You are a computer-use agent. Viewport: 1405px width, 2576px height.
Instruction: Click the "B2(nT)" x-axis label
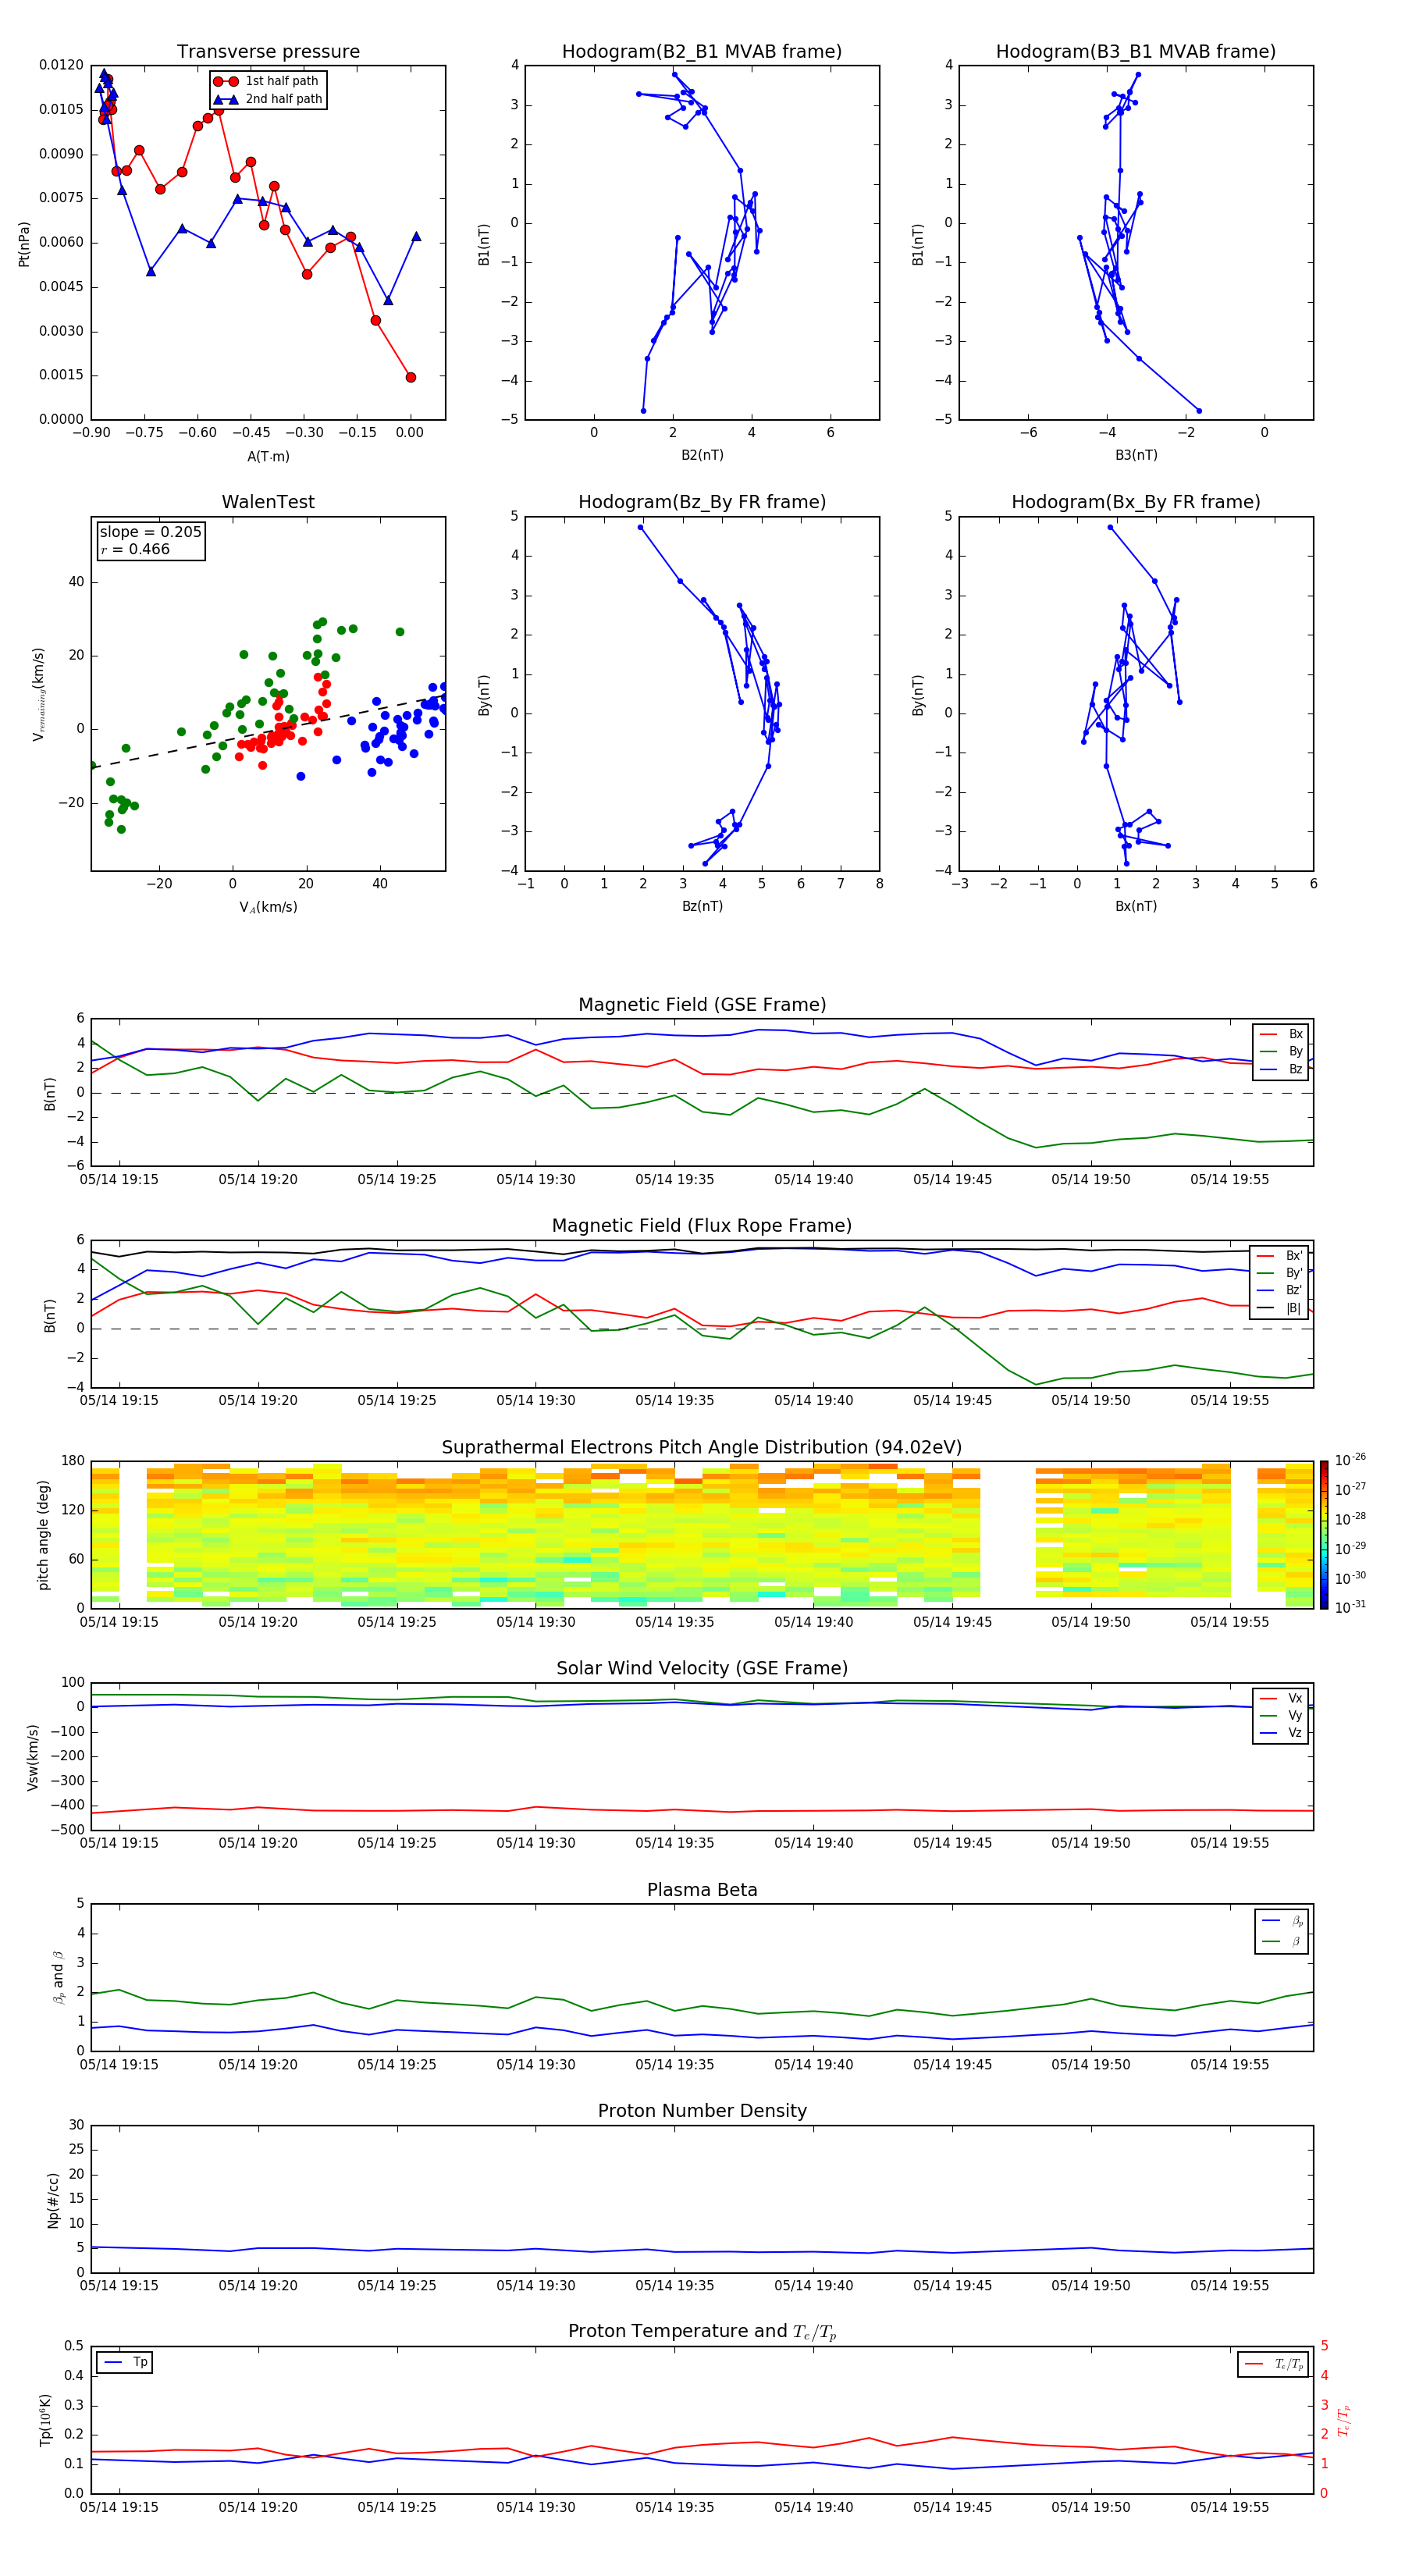tap(702, 455)
